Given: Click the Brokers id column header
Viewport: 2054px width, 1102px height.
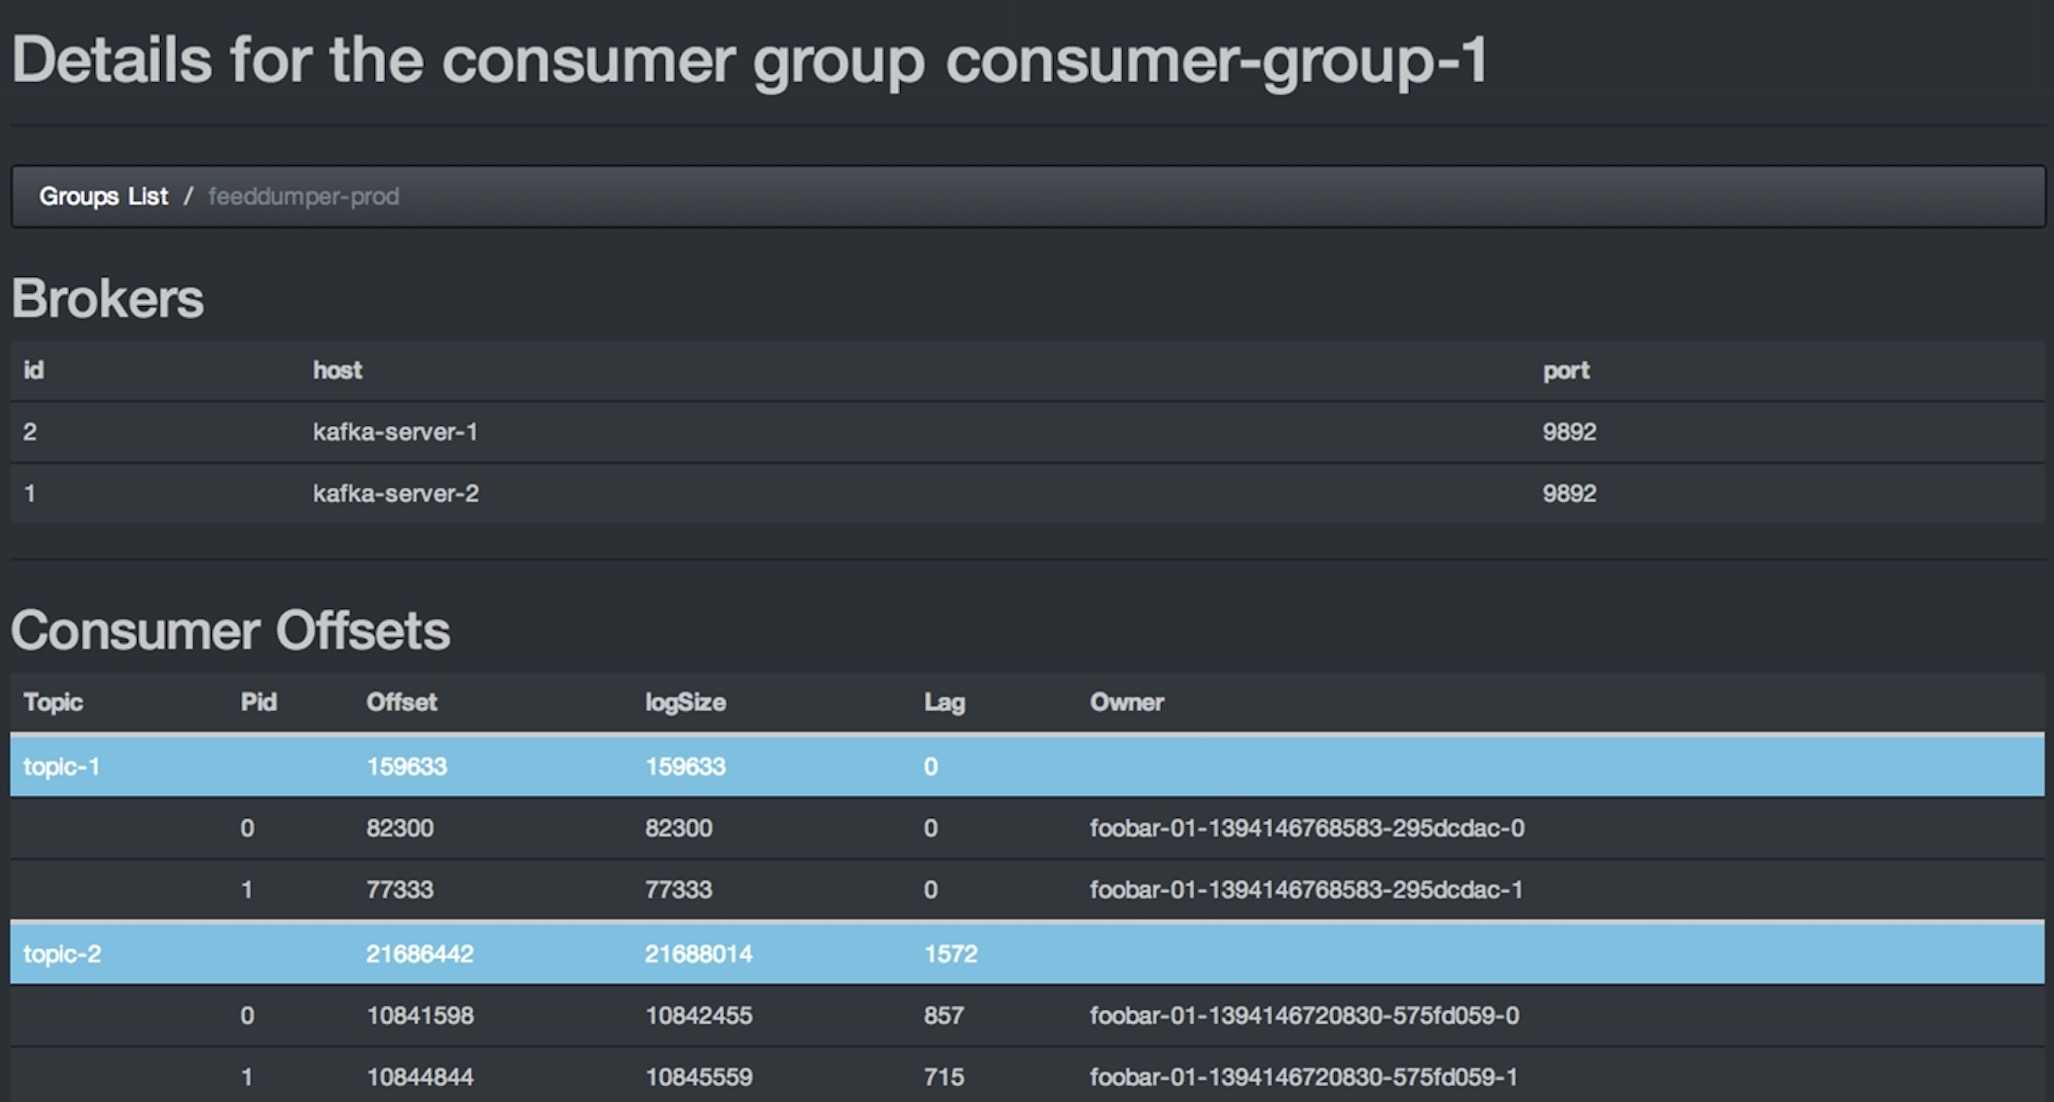Looking at the screenshot, I should tap(33, 370).
